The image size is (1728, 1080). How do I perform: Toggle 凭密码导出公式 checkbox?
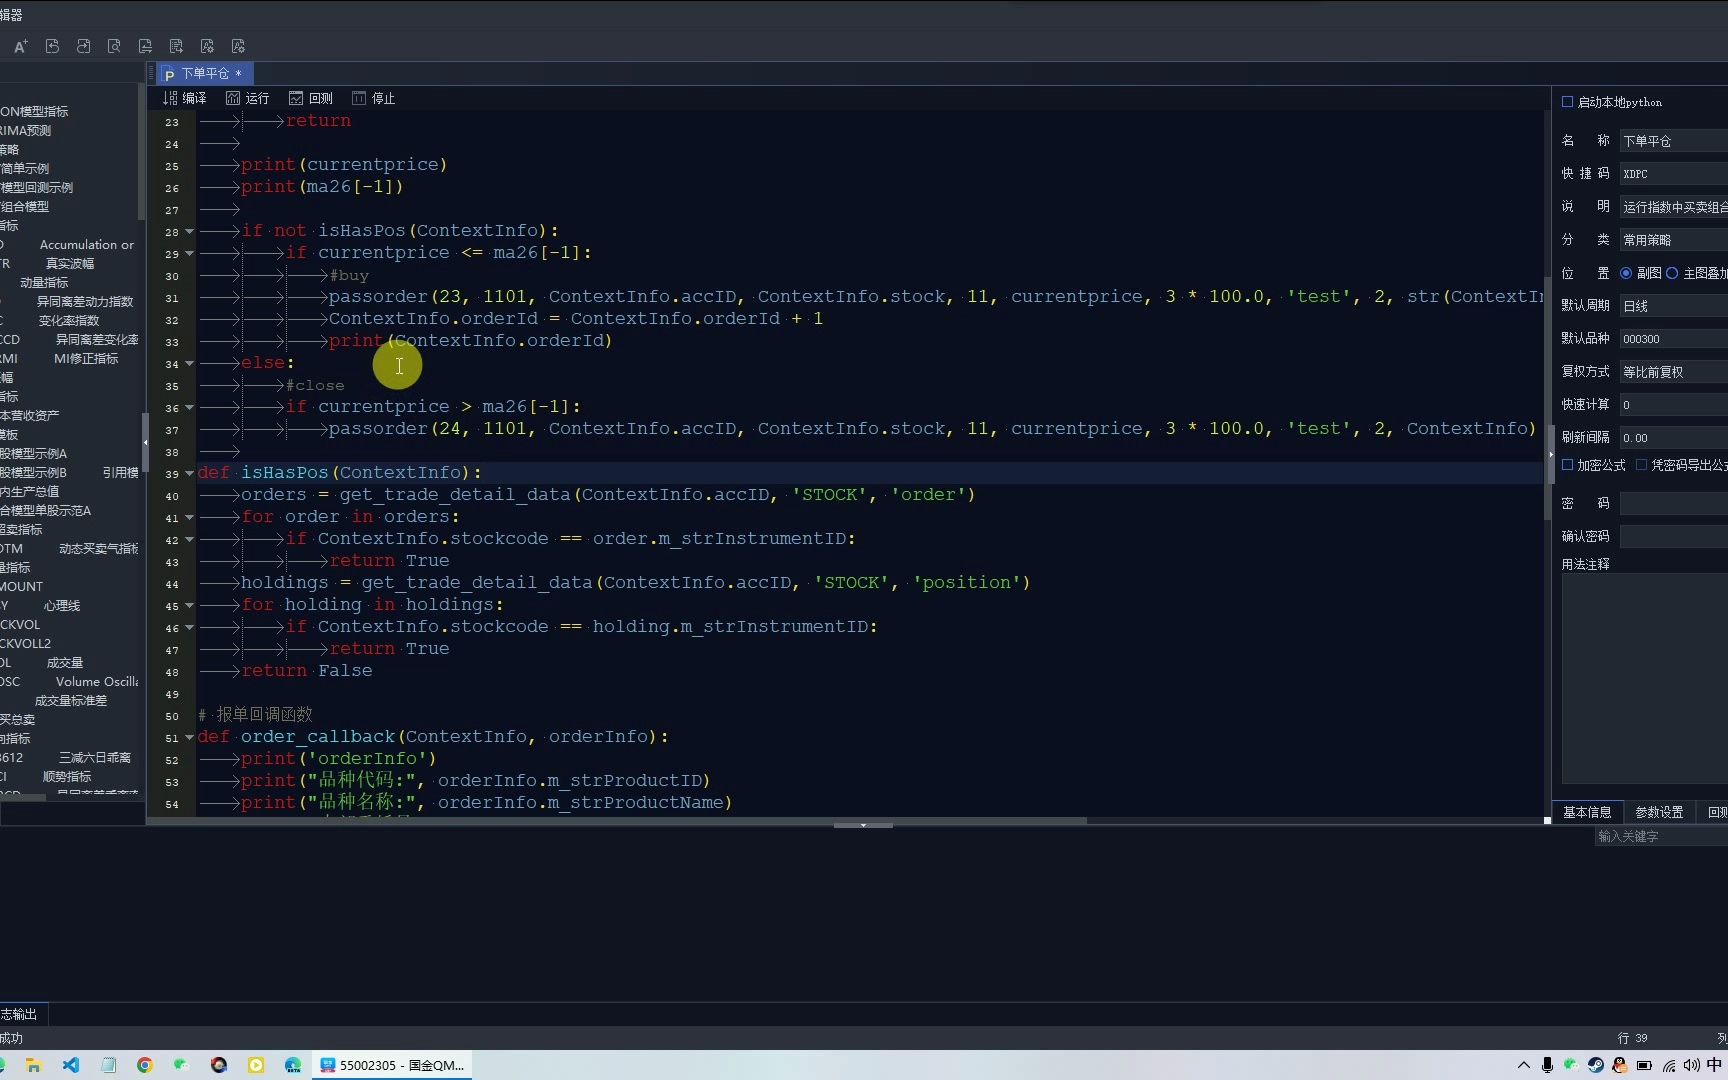pos(1642,465)
